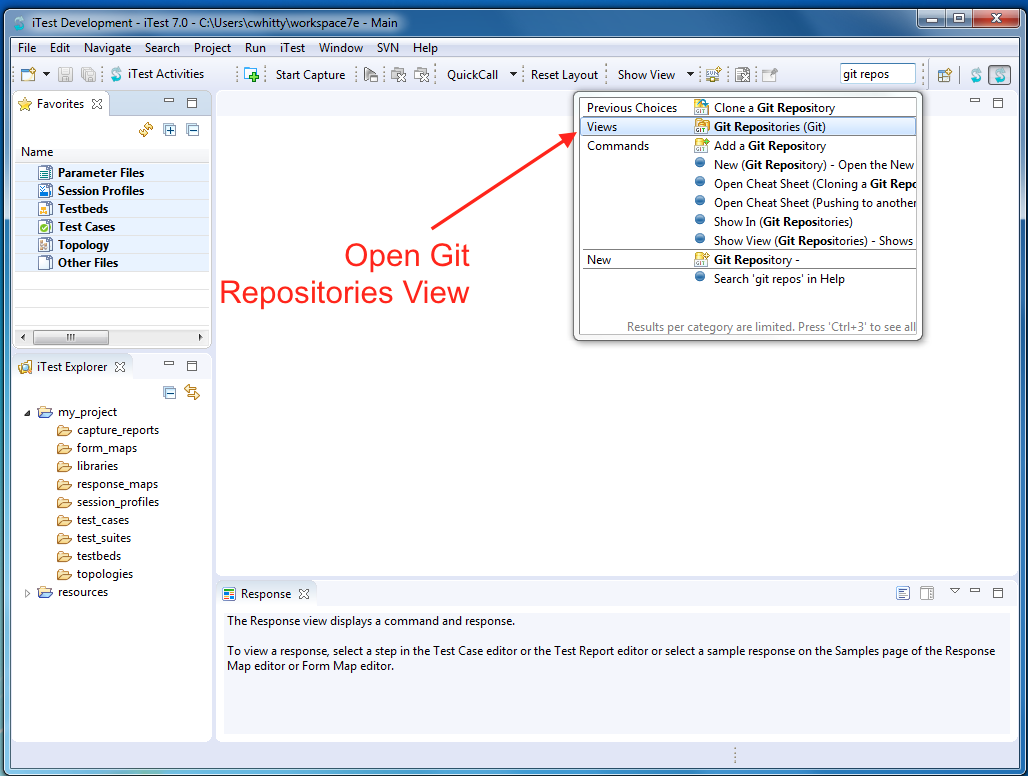Select the topologies folder
Screen dimensions: 1028x776
click(95, 574)
